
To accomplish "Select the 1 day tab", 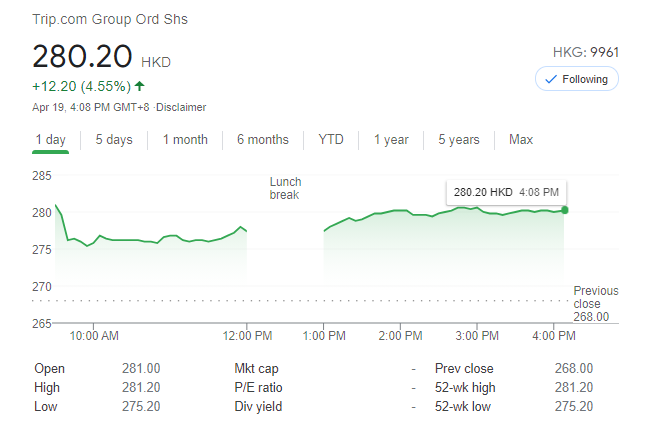I will 50,140.
